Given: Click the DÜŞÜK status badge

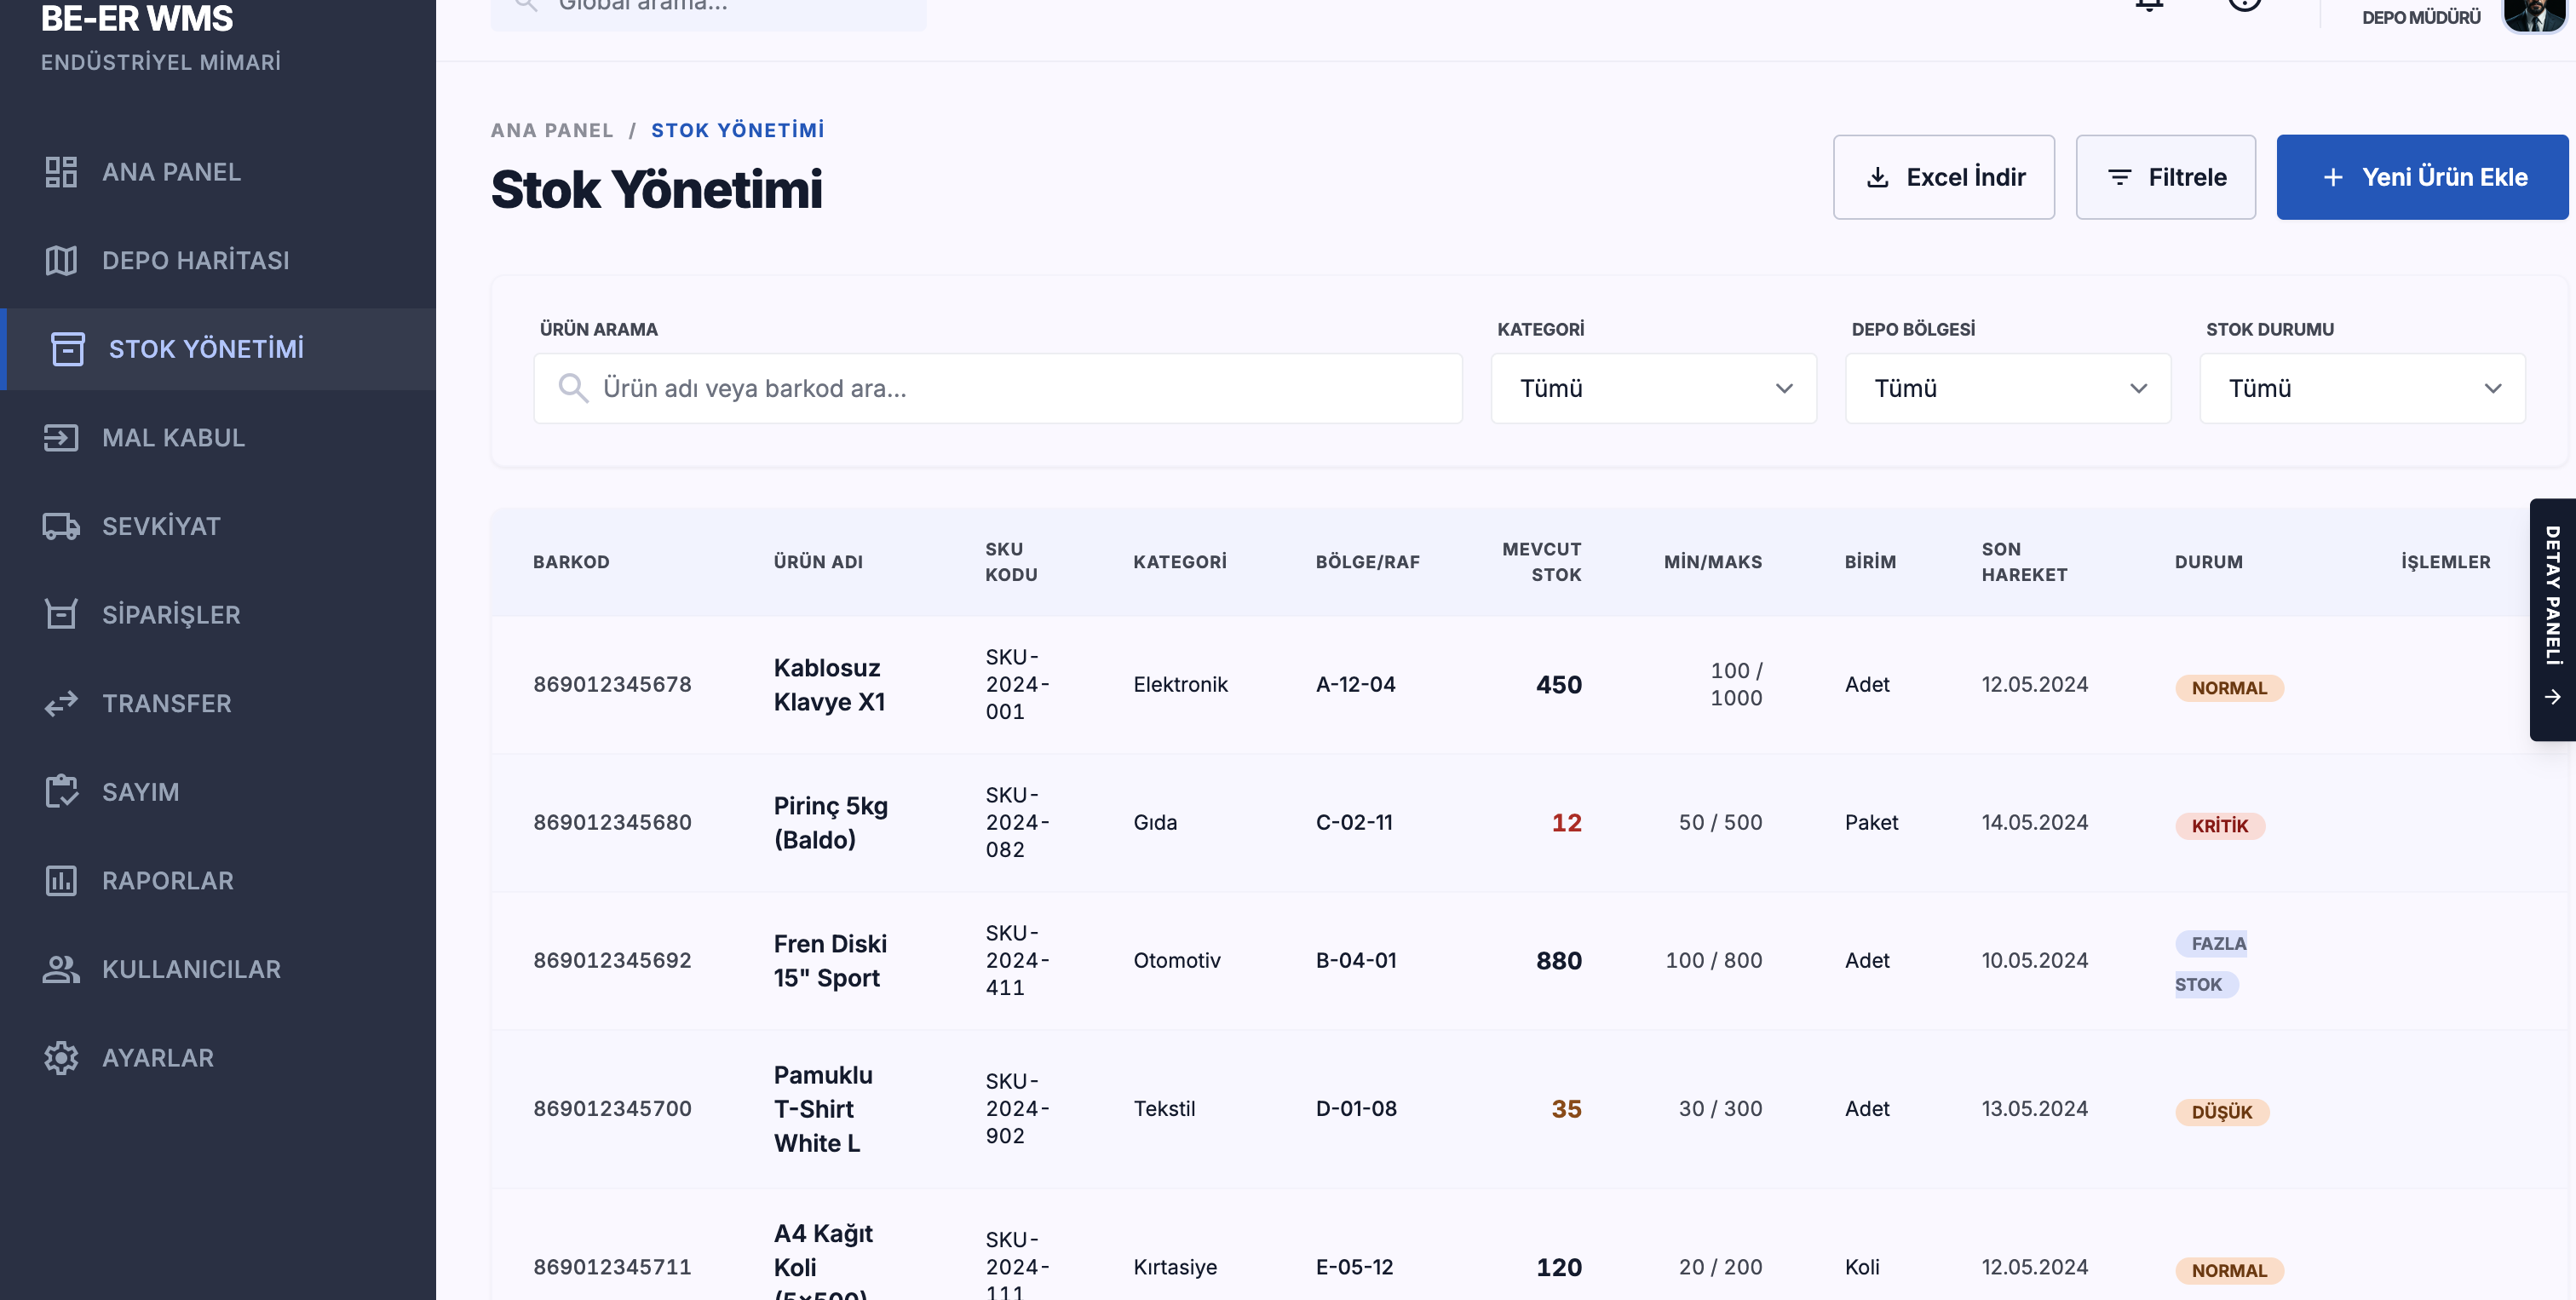Looking at the screenshot, I should pos(2221,1112).
